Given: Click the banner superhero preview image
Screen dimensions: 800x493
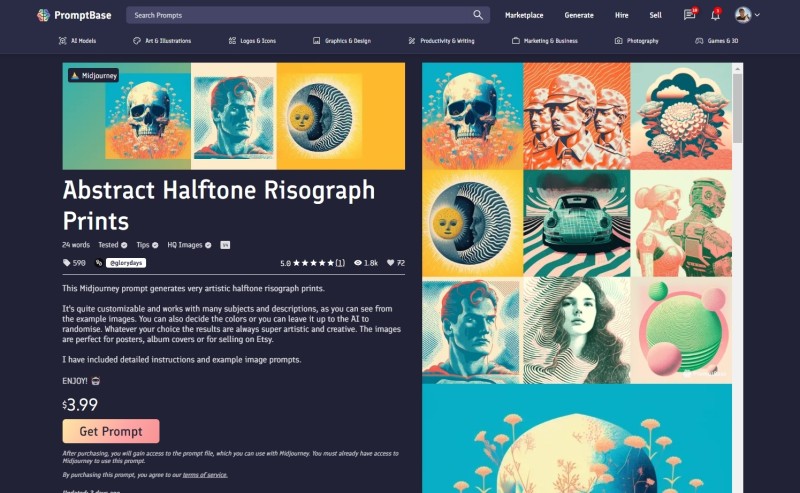Looking at the screenshot, I should 234,116.
